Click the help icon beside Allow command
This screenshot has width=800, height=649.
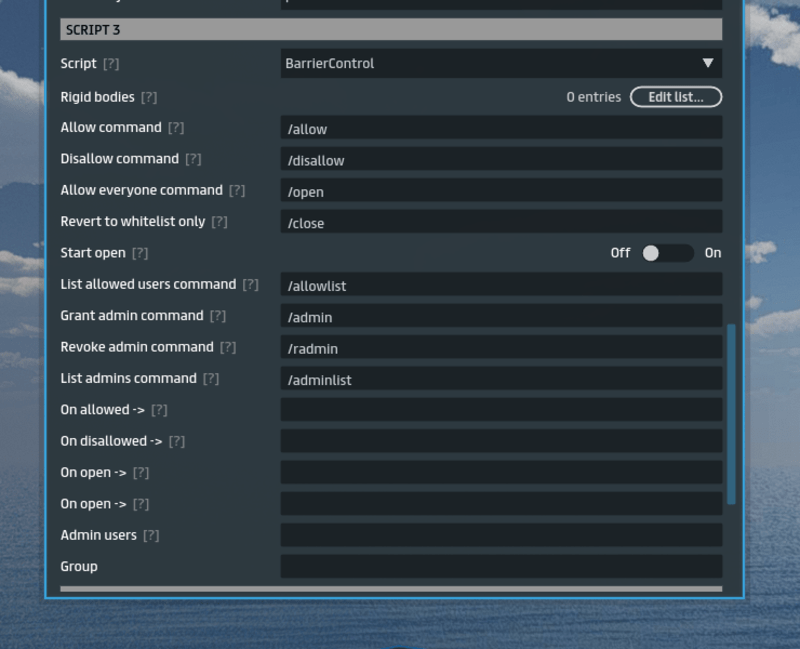coord(176,128)
